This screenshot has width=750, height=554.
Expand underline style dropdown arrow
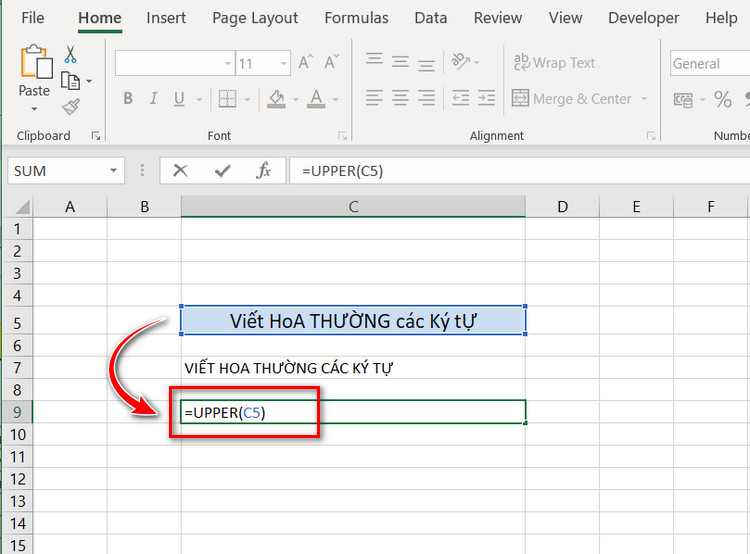pos(199,100)
